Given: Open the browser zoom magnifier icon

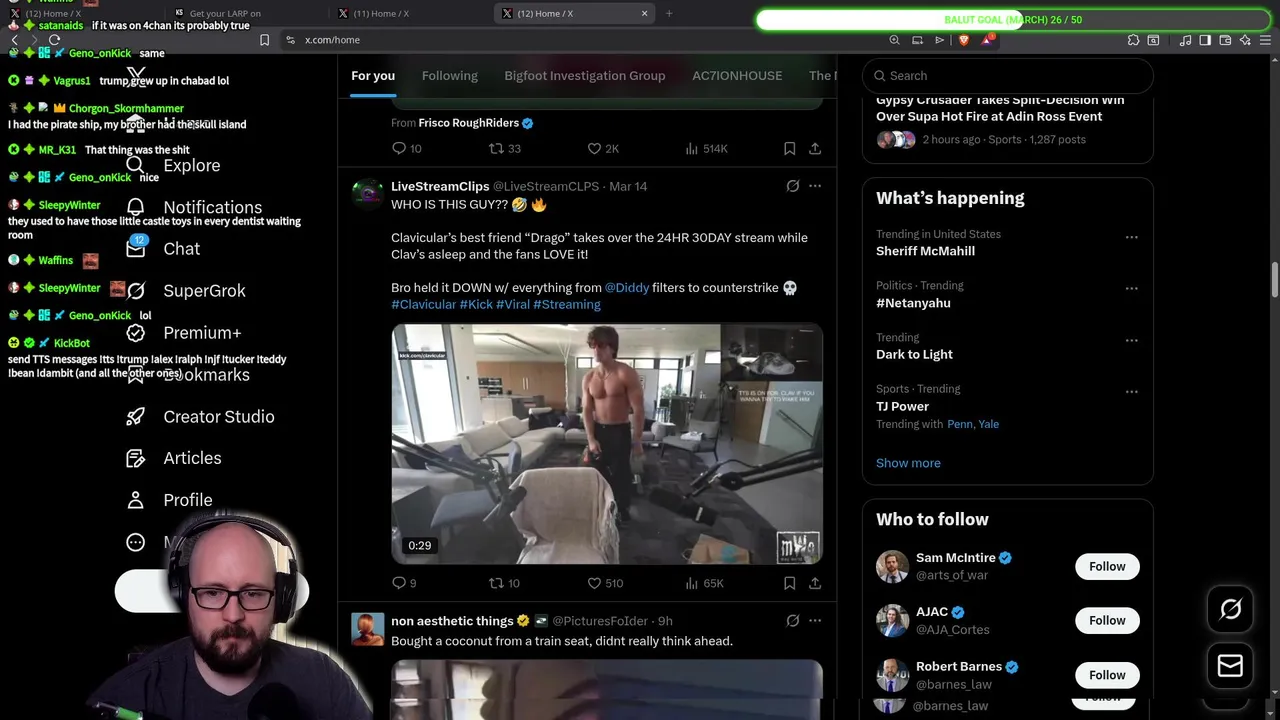Looking at the screenshot, I should pos(894,40).
